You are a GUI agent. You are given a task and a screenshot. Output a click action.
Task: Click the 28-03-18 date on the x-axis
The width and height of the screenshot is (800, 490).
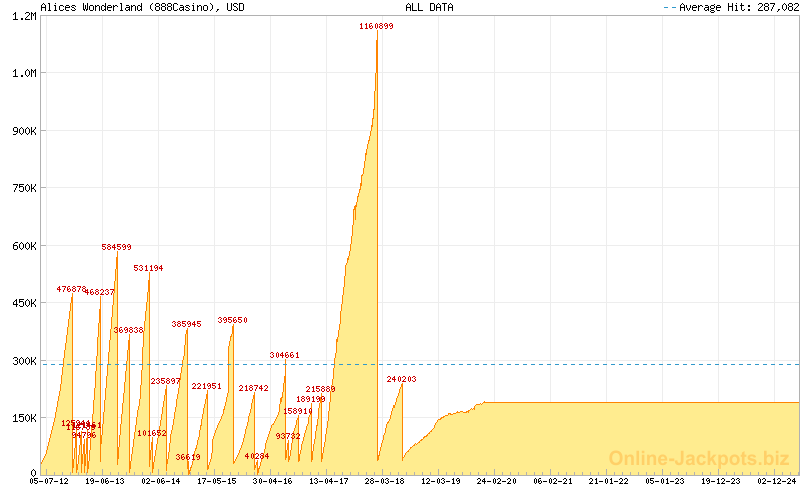[385, 481]
